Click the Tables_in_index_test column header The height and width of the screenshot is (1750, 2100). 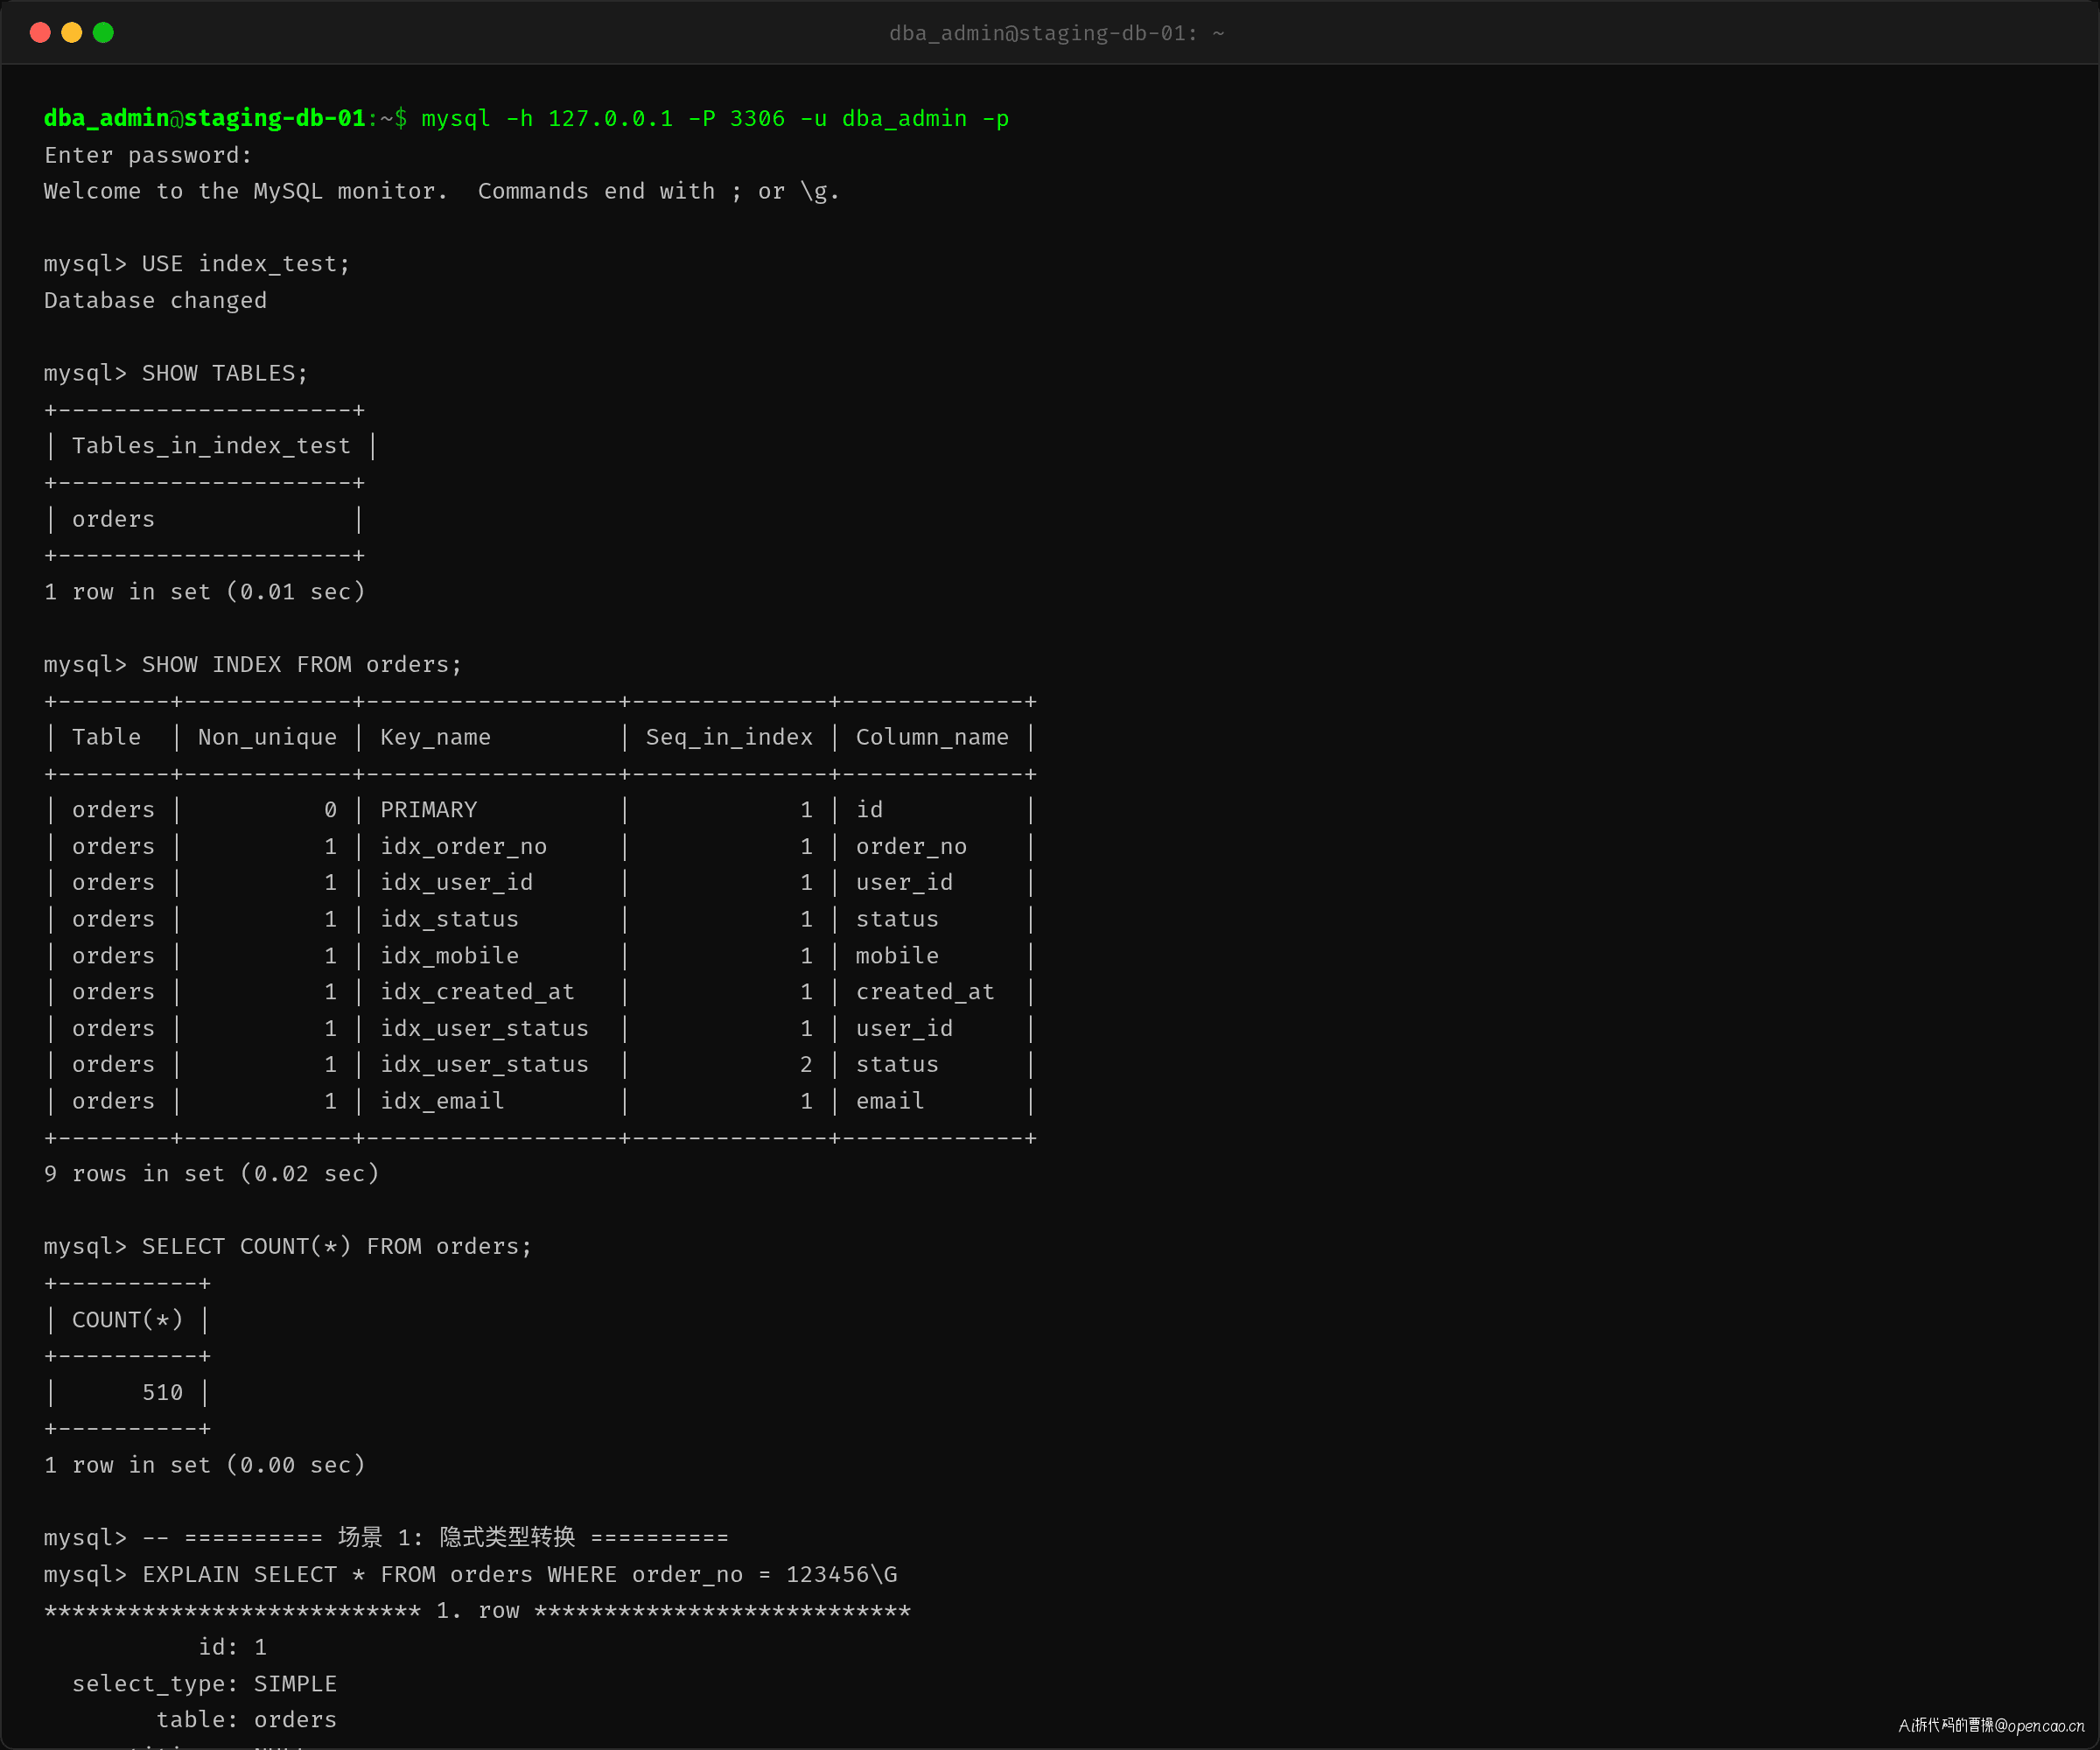point(211,446)
